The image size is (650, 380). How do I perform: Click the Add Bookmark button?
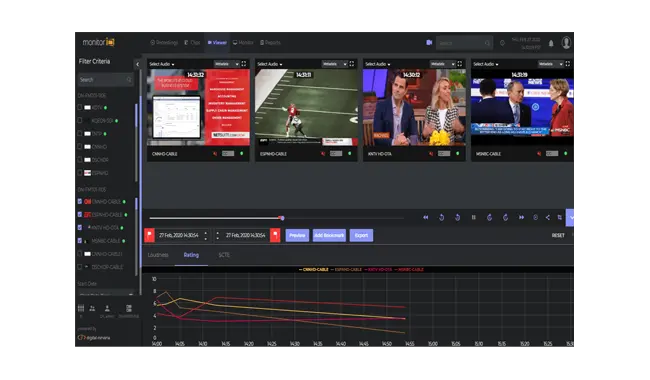click(x=329, y=235)
